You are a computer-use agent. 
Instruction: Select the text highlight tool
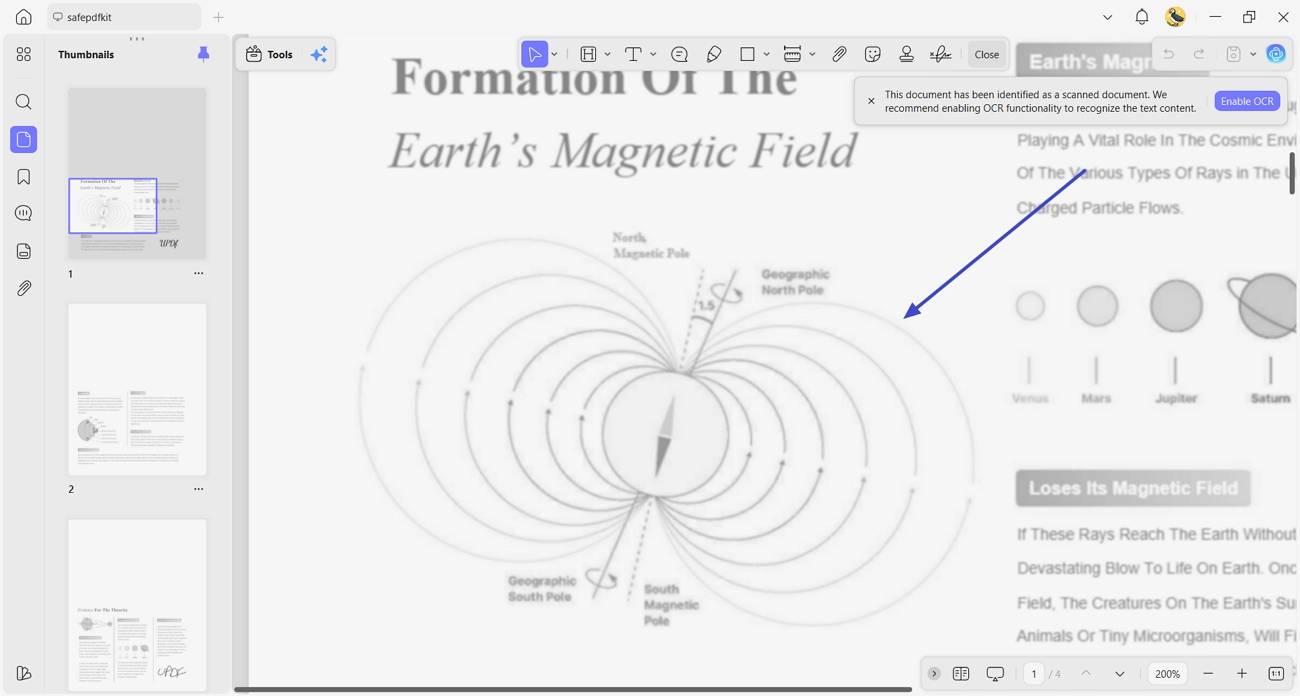pyautogui.click(x=588, y=54)
